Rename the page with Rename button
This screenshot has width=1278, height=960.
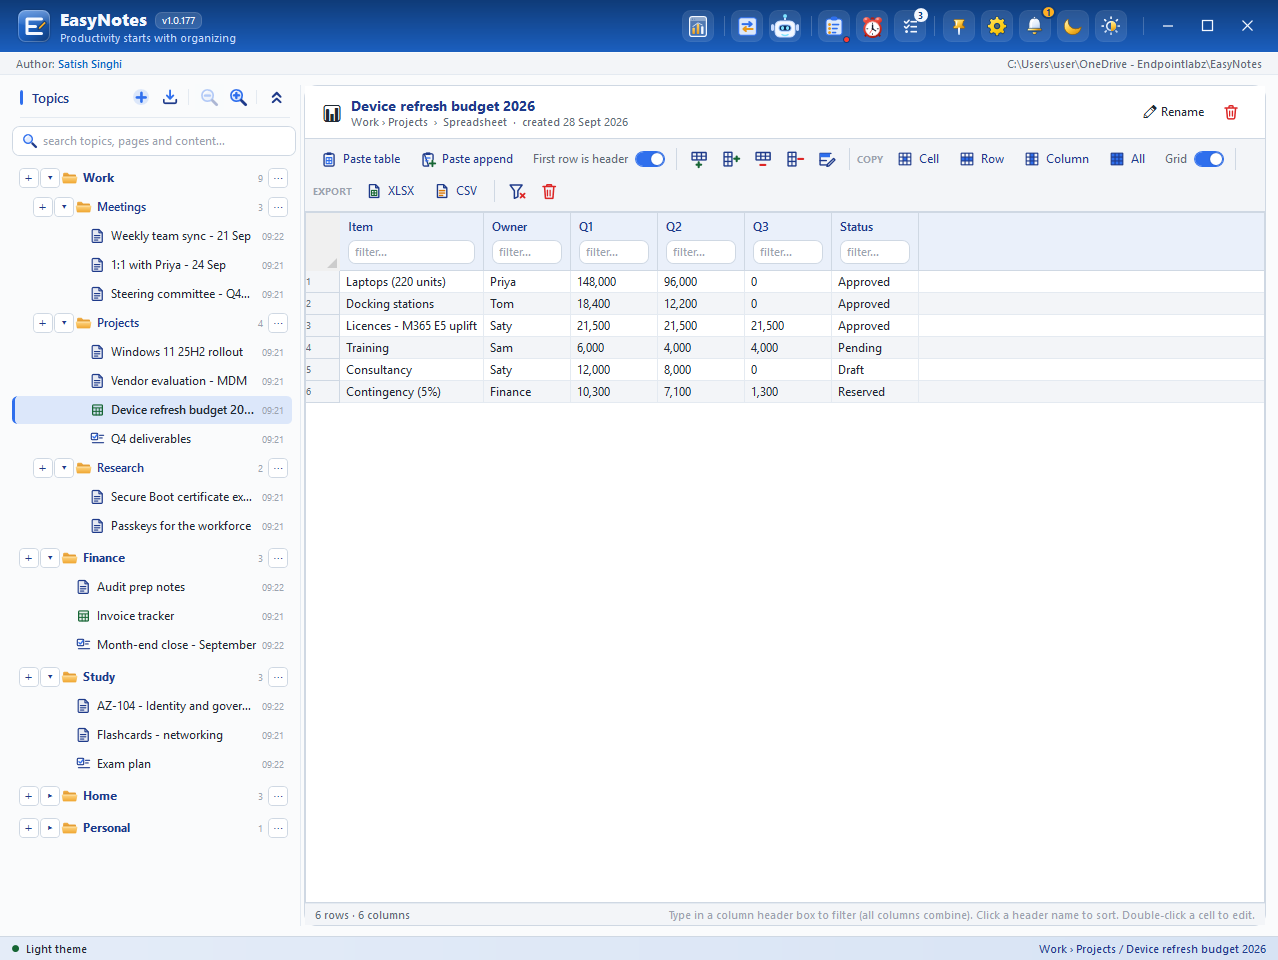[1174, 112]
